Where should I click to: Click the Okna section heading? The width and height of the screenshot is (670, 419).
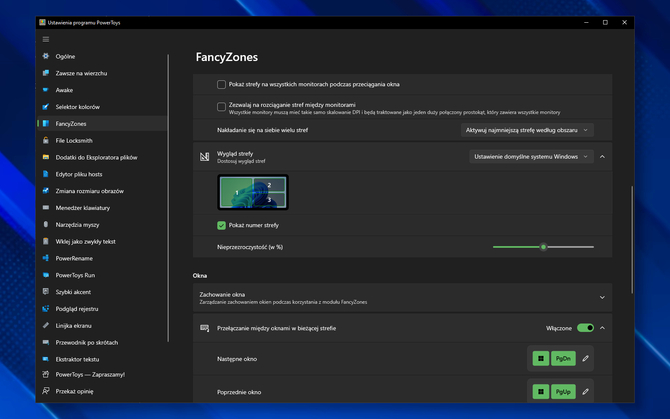pos(200,276)
